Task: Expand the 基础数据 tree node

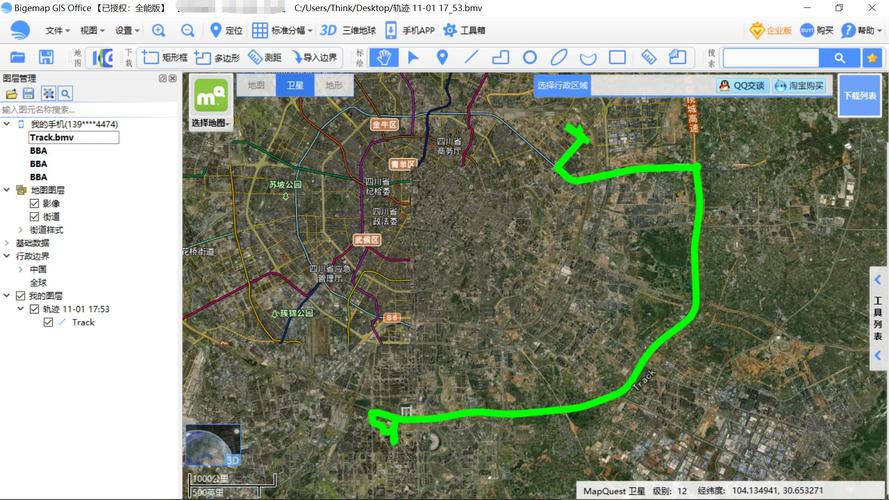Action: pos(8,243)
